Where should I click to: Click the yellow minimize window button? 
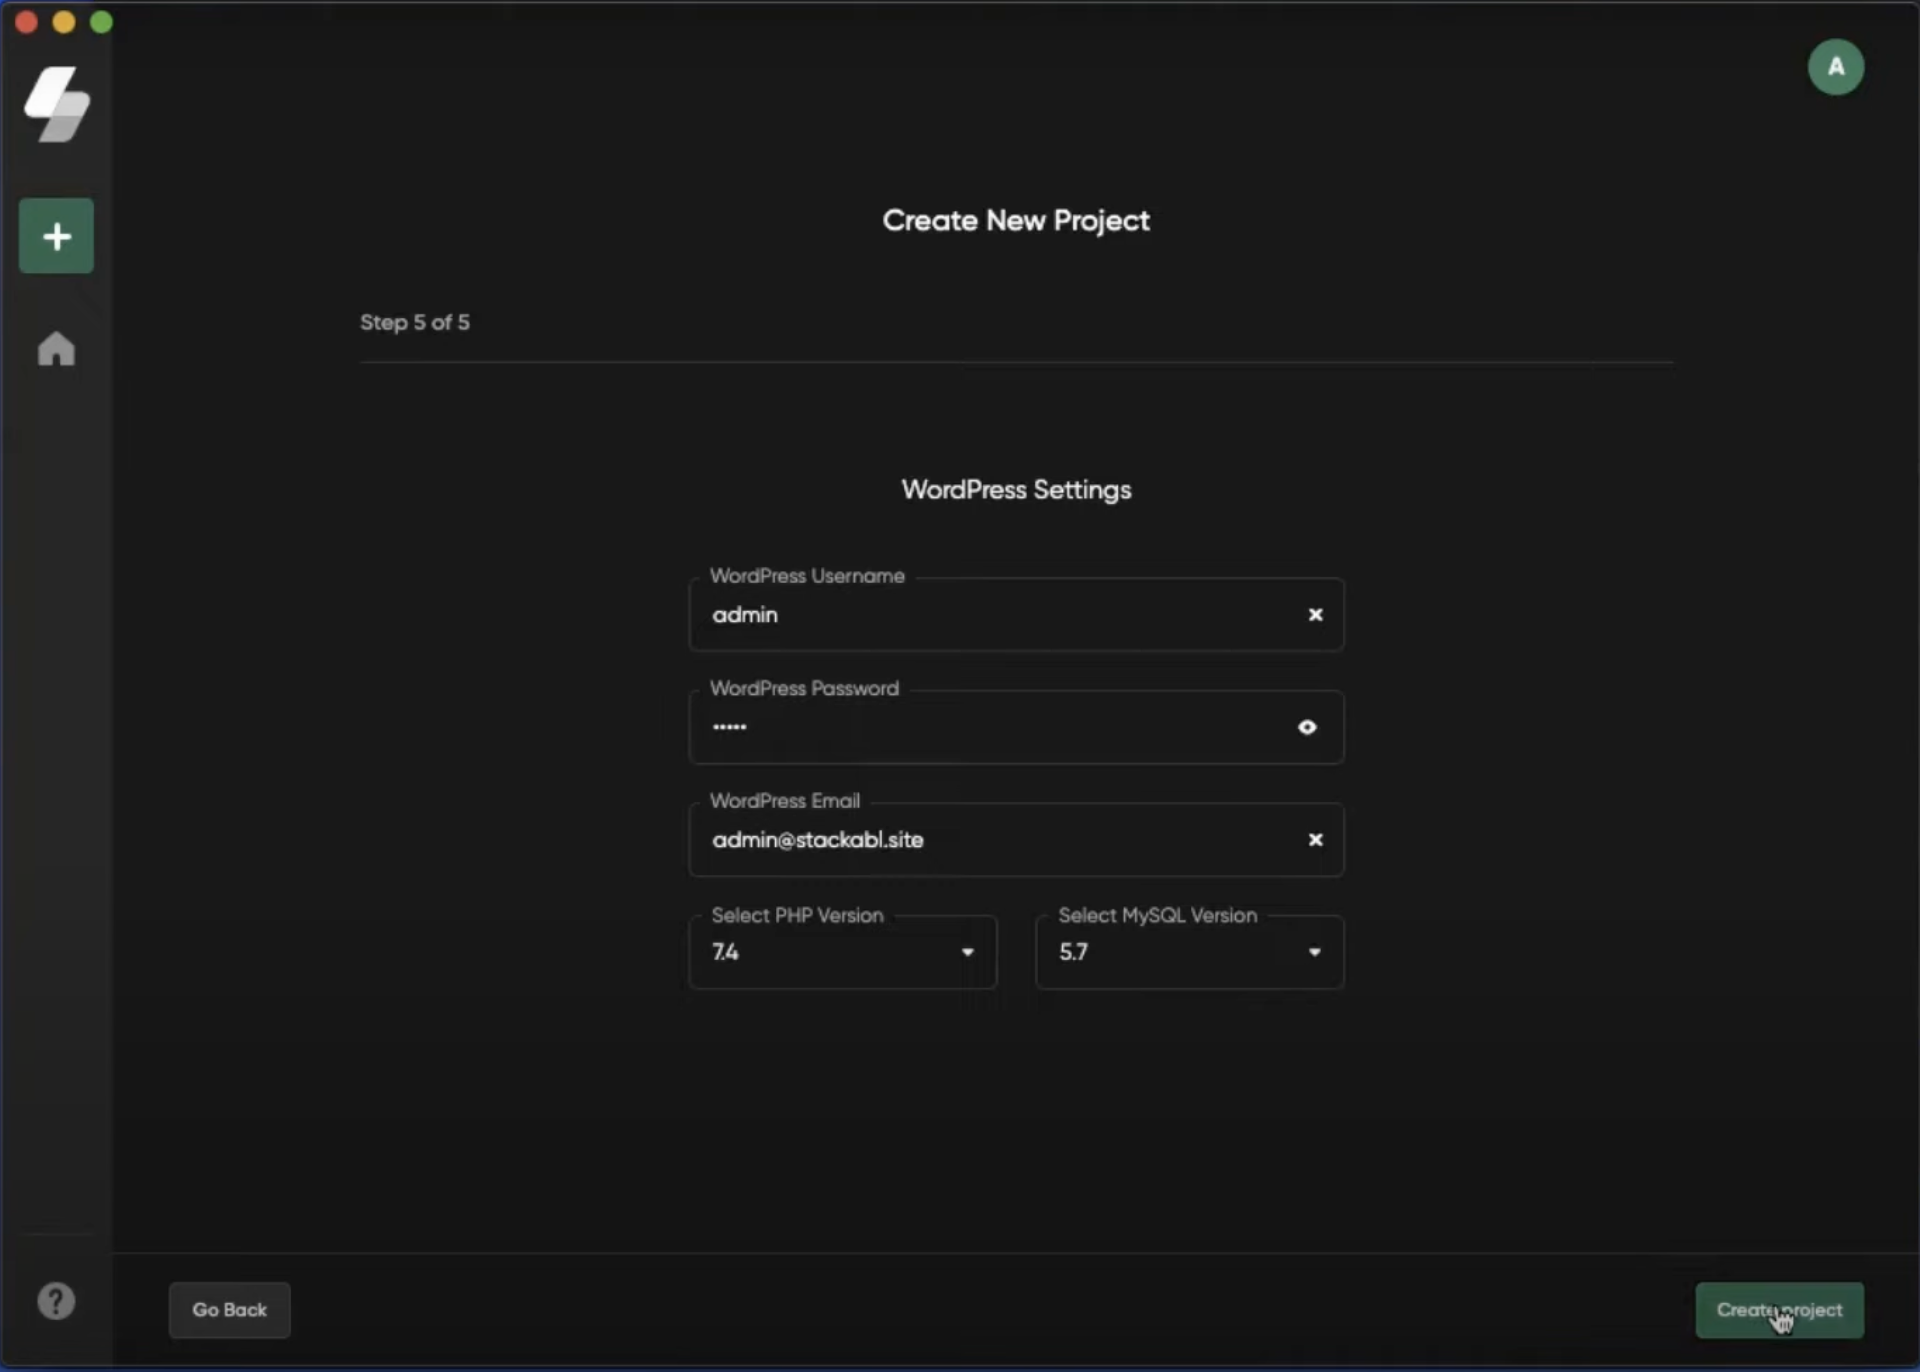(x=64, y=22)
